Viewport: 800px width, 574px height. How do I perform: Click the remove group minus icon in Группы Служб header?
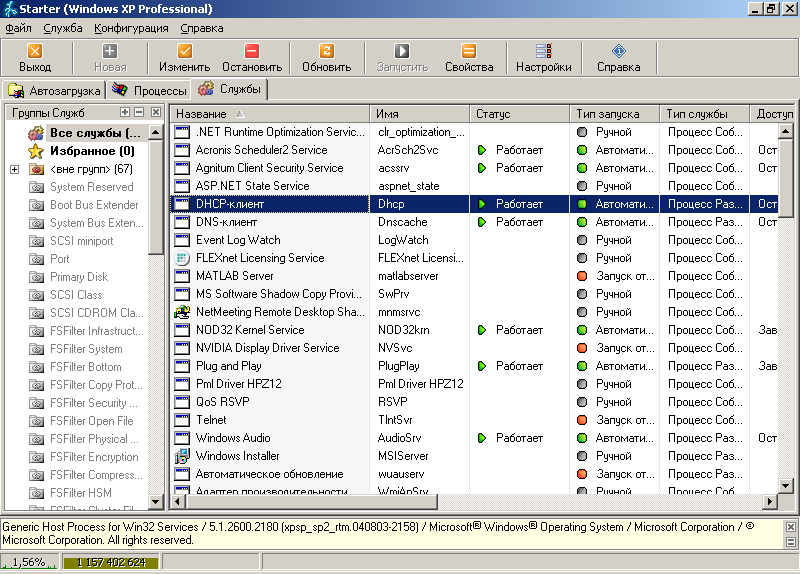(139, 112)
